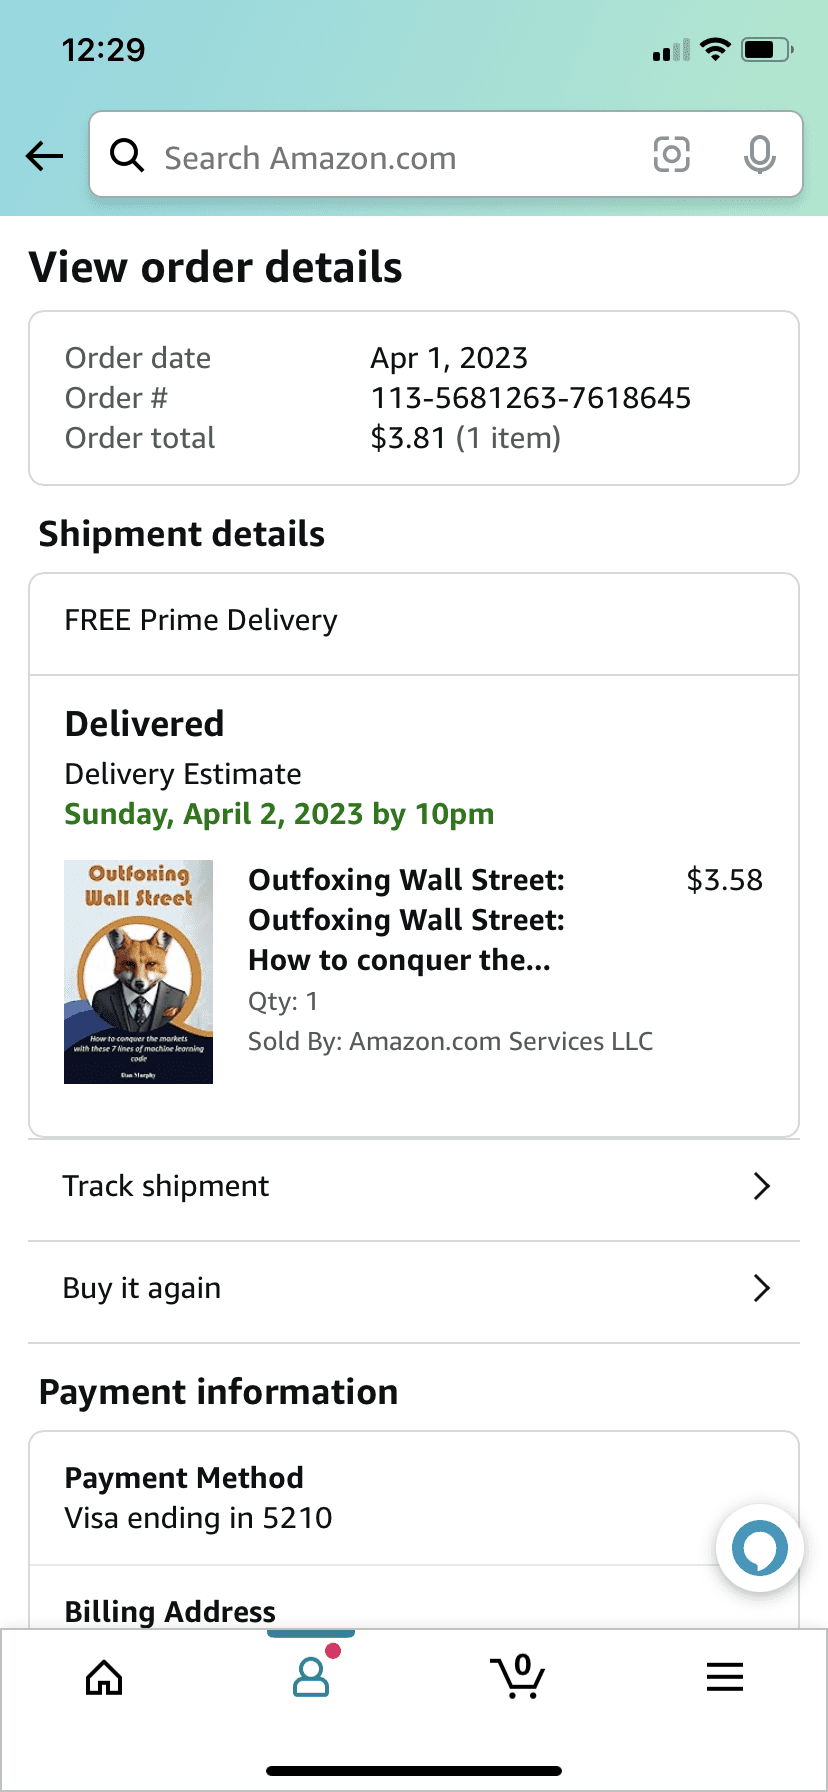828x1792 pixels.
Task: Tap the Visa ending in 5210 payment method
Action: 198,1518
